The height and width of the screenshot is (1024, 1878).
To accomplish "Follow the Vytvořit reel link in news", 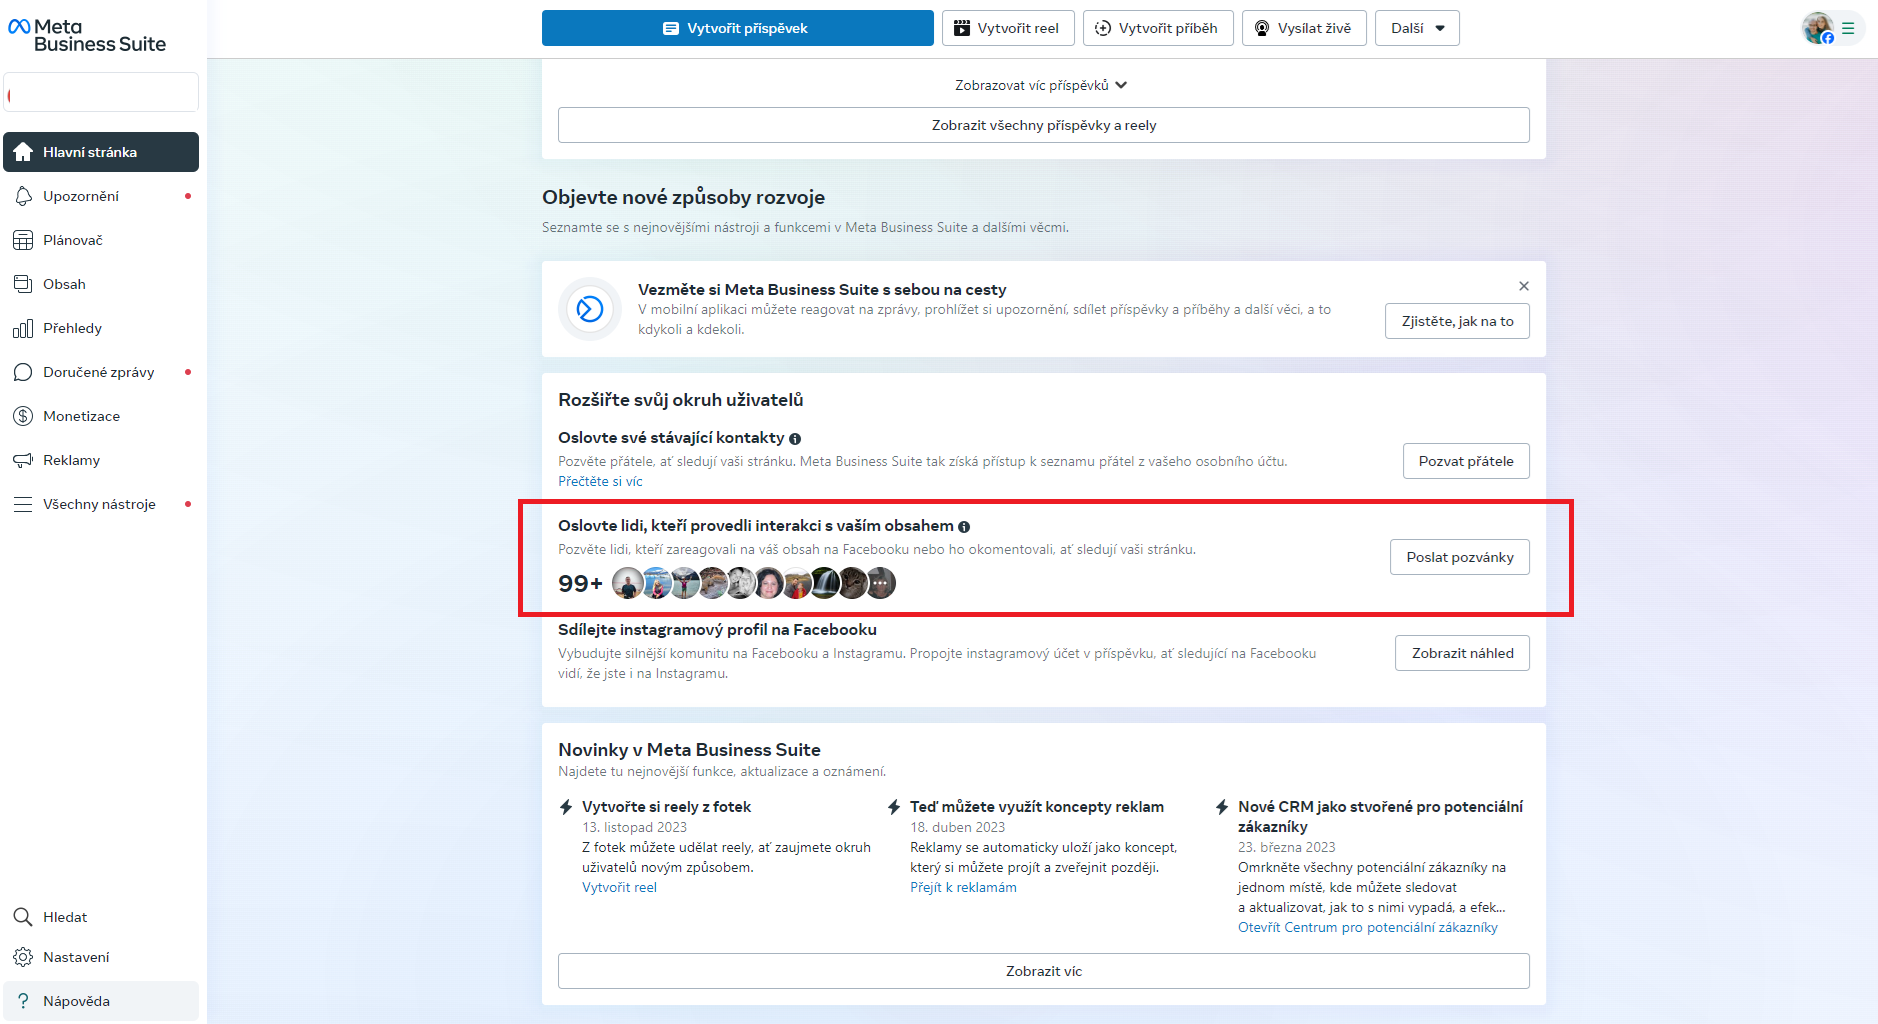I will pos(619,887).
